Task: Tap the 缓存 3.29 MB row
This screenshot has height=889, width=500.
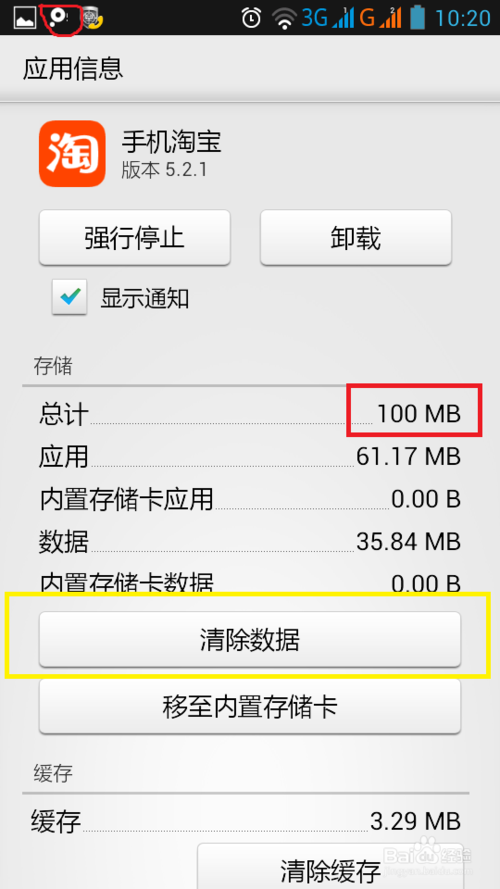Action: click(x=246, y=820)
